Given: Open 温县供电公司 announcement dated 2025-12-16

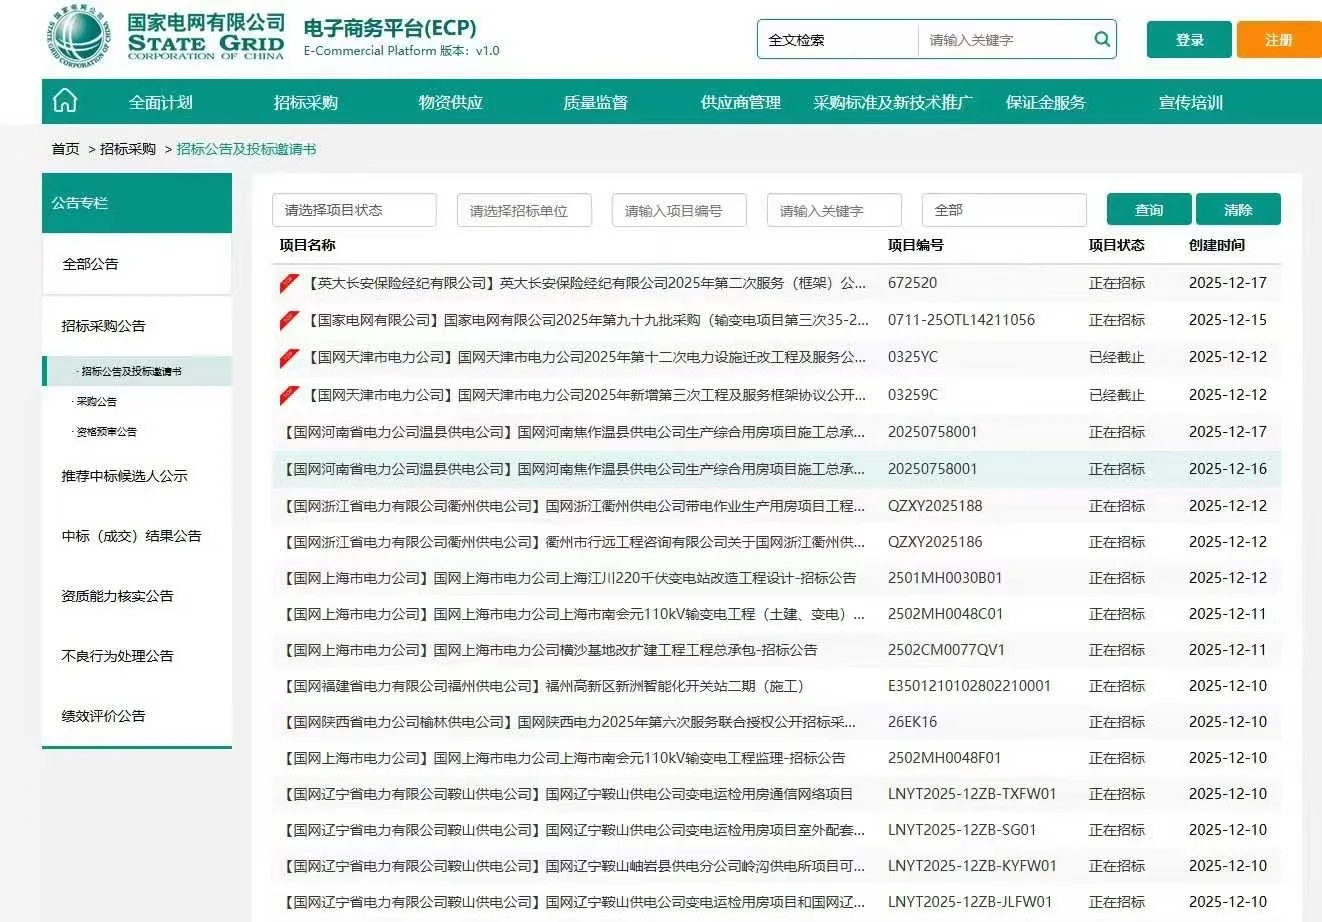Looking at the screenshot, I should coord(574,469).
